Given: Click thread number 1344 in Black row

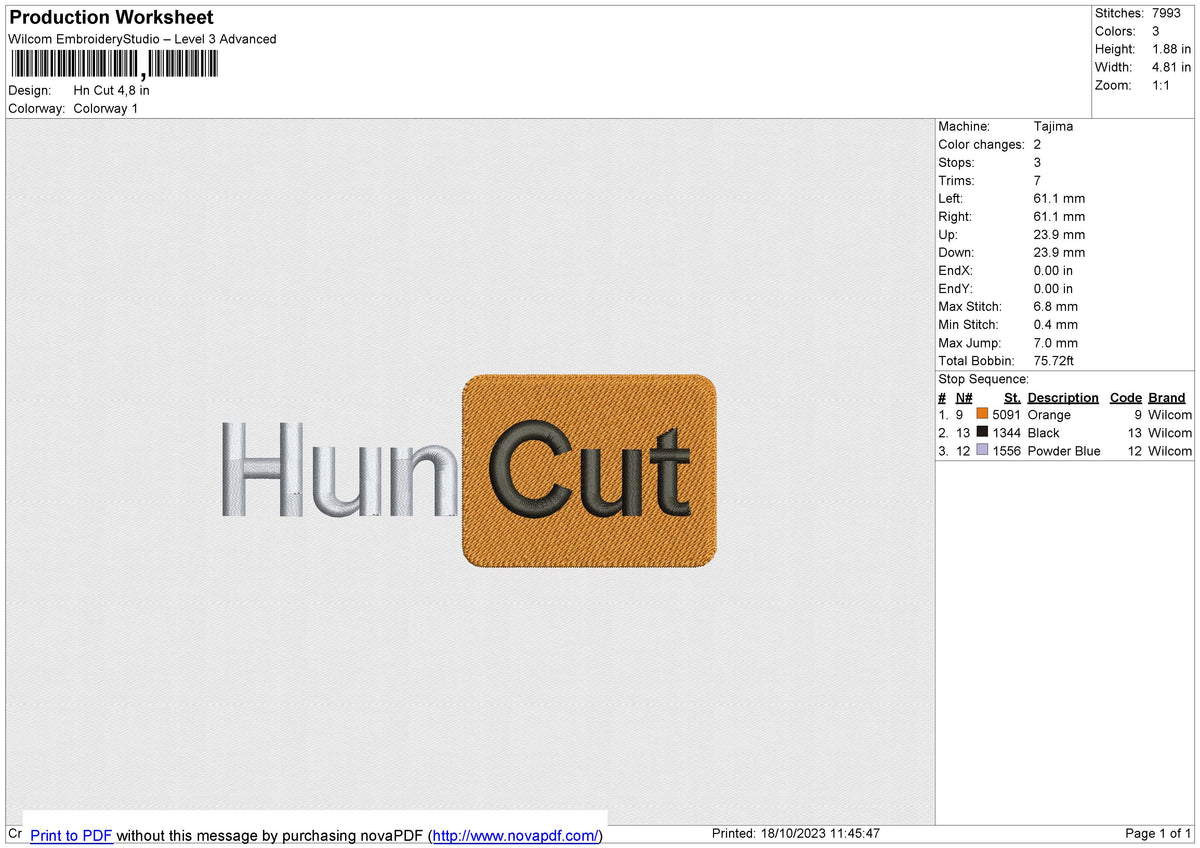Looking at the screenshot, I should [1006, 432].
